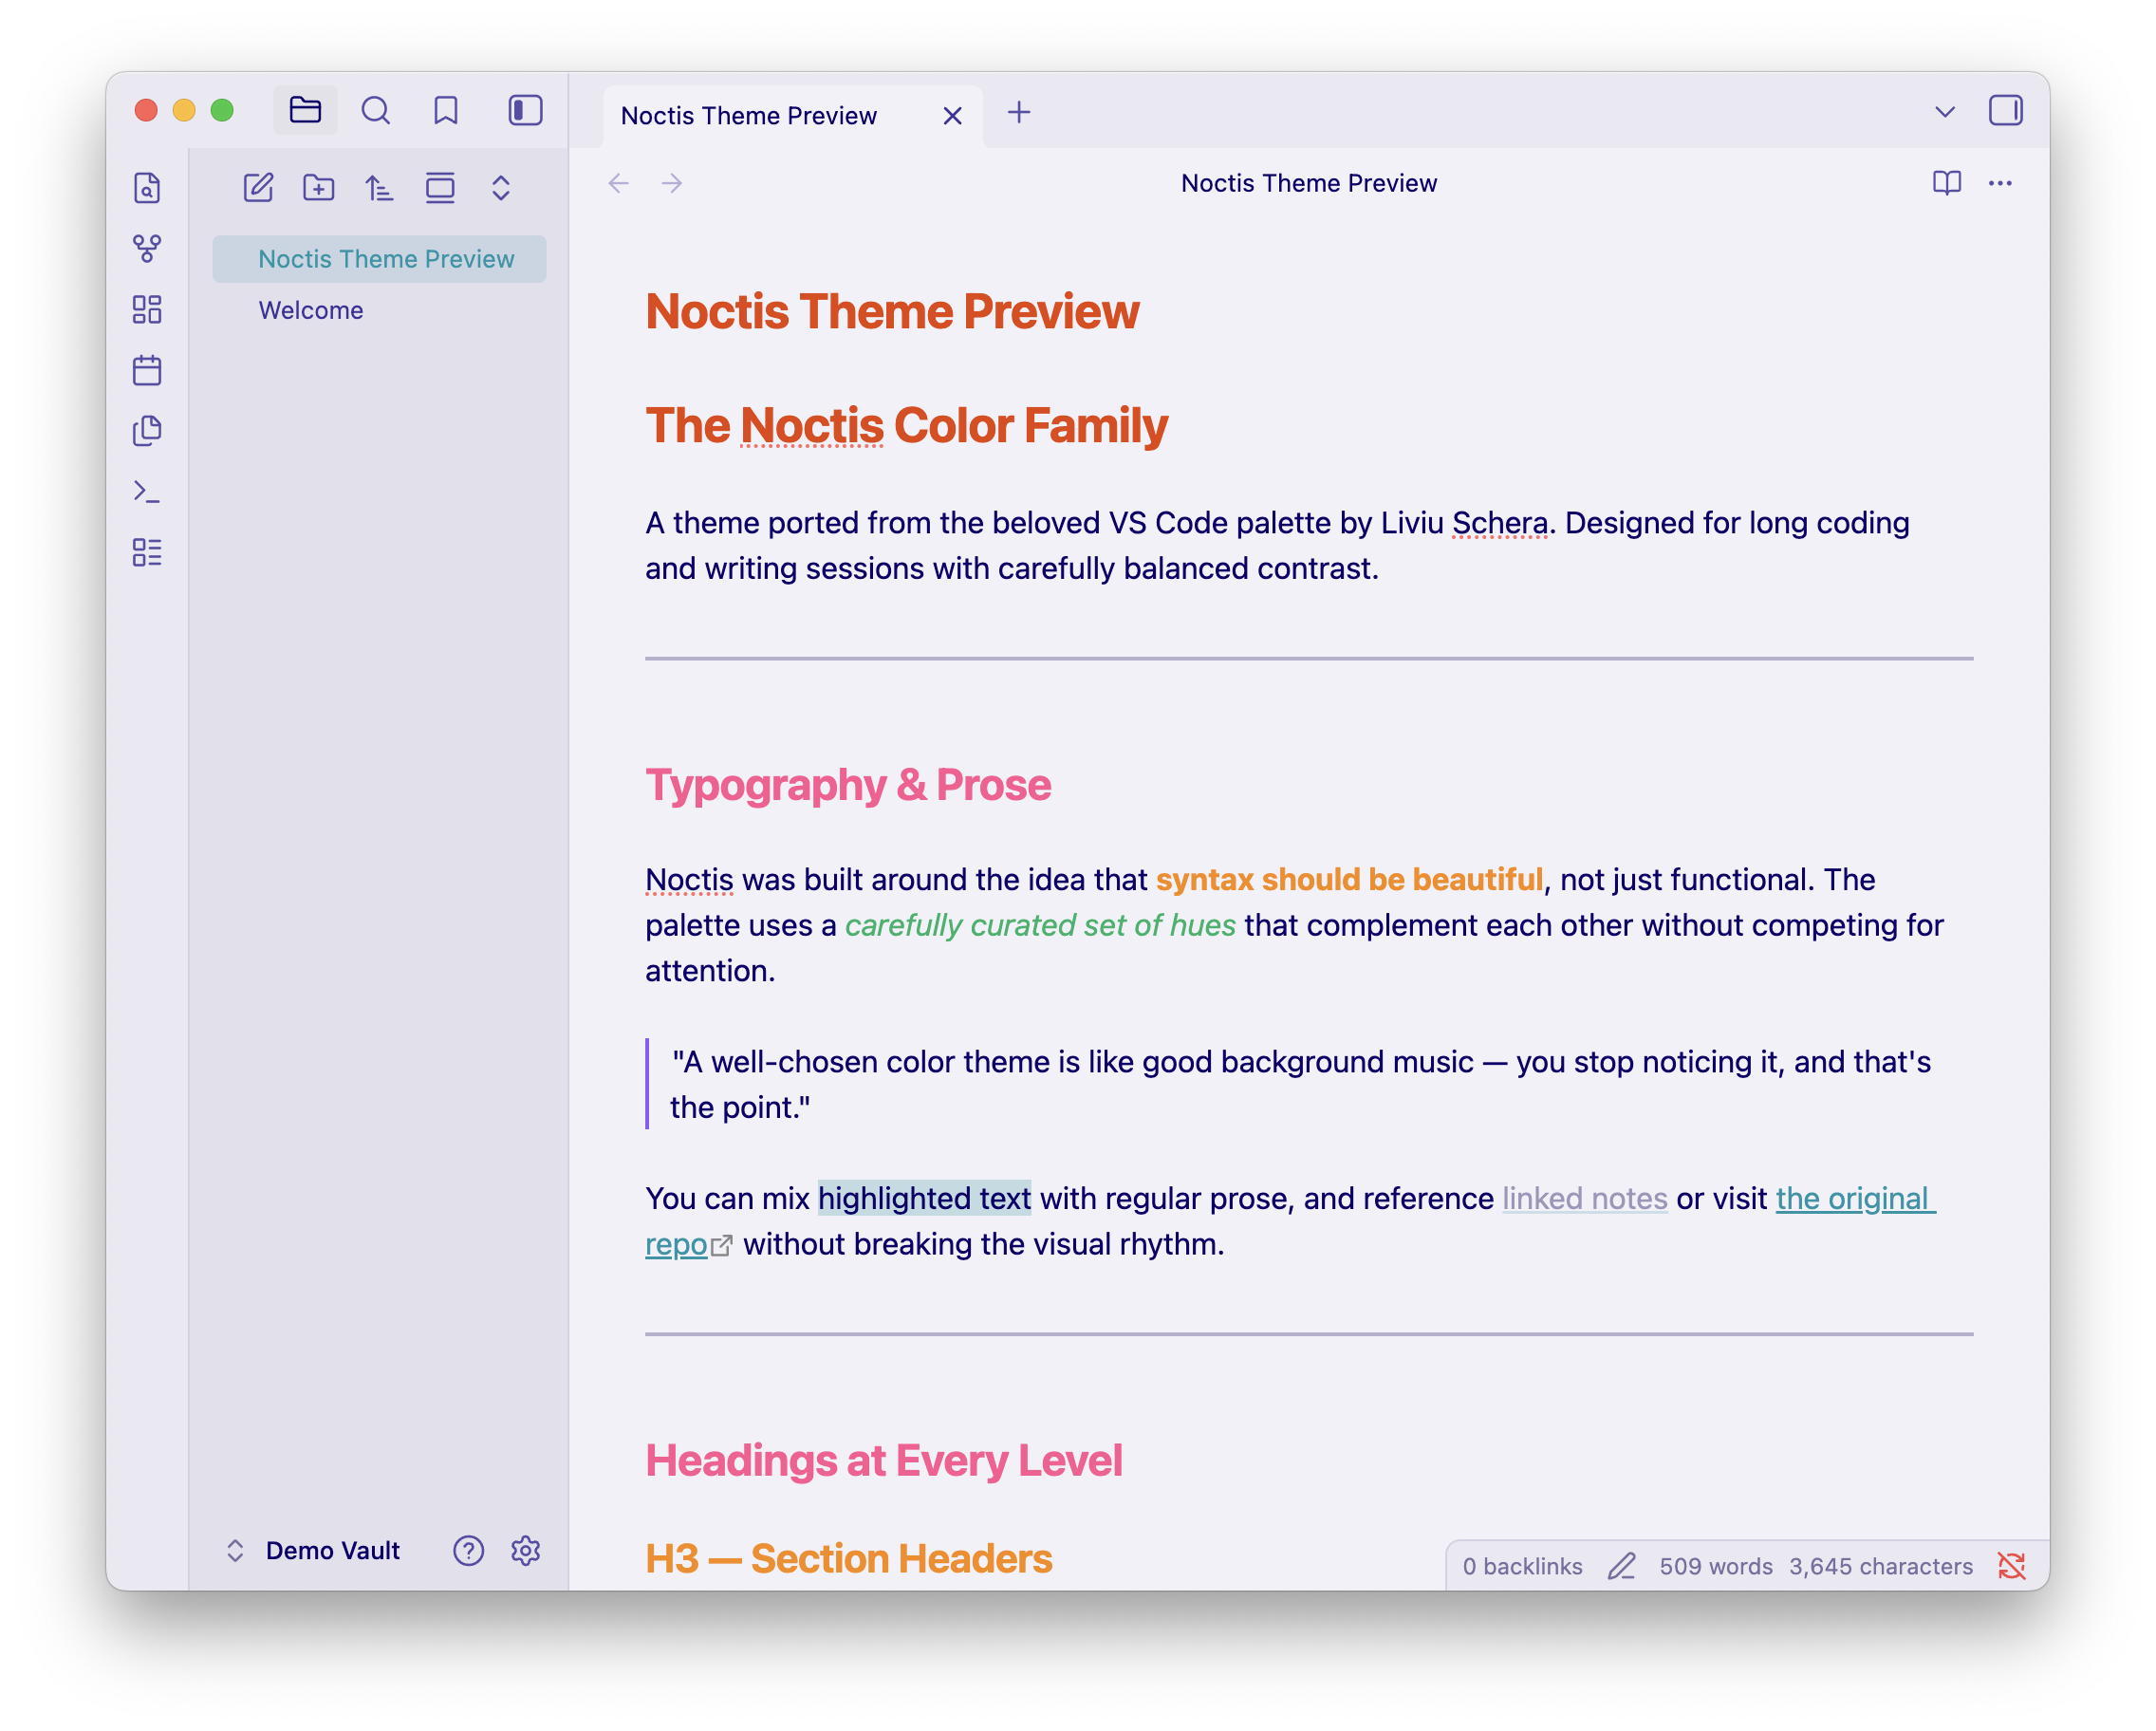
Task: Open settings gear icon
Action: coord(525,1550)
